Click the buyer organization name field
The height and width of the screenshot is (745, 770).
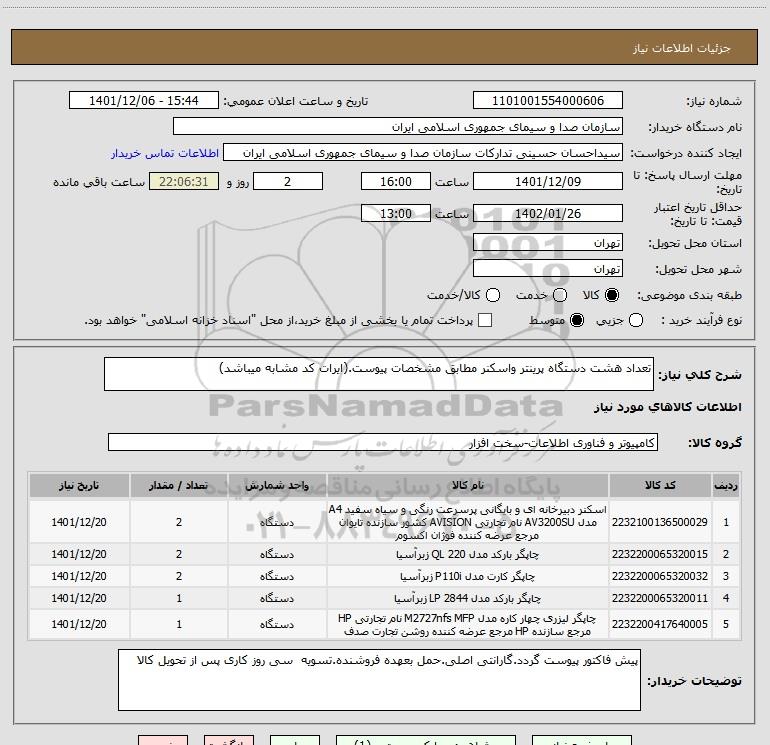(x=398, y=127)
